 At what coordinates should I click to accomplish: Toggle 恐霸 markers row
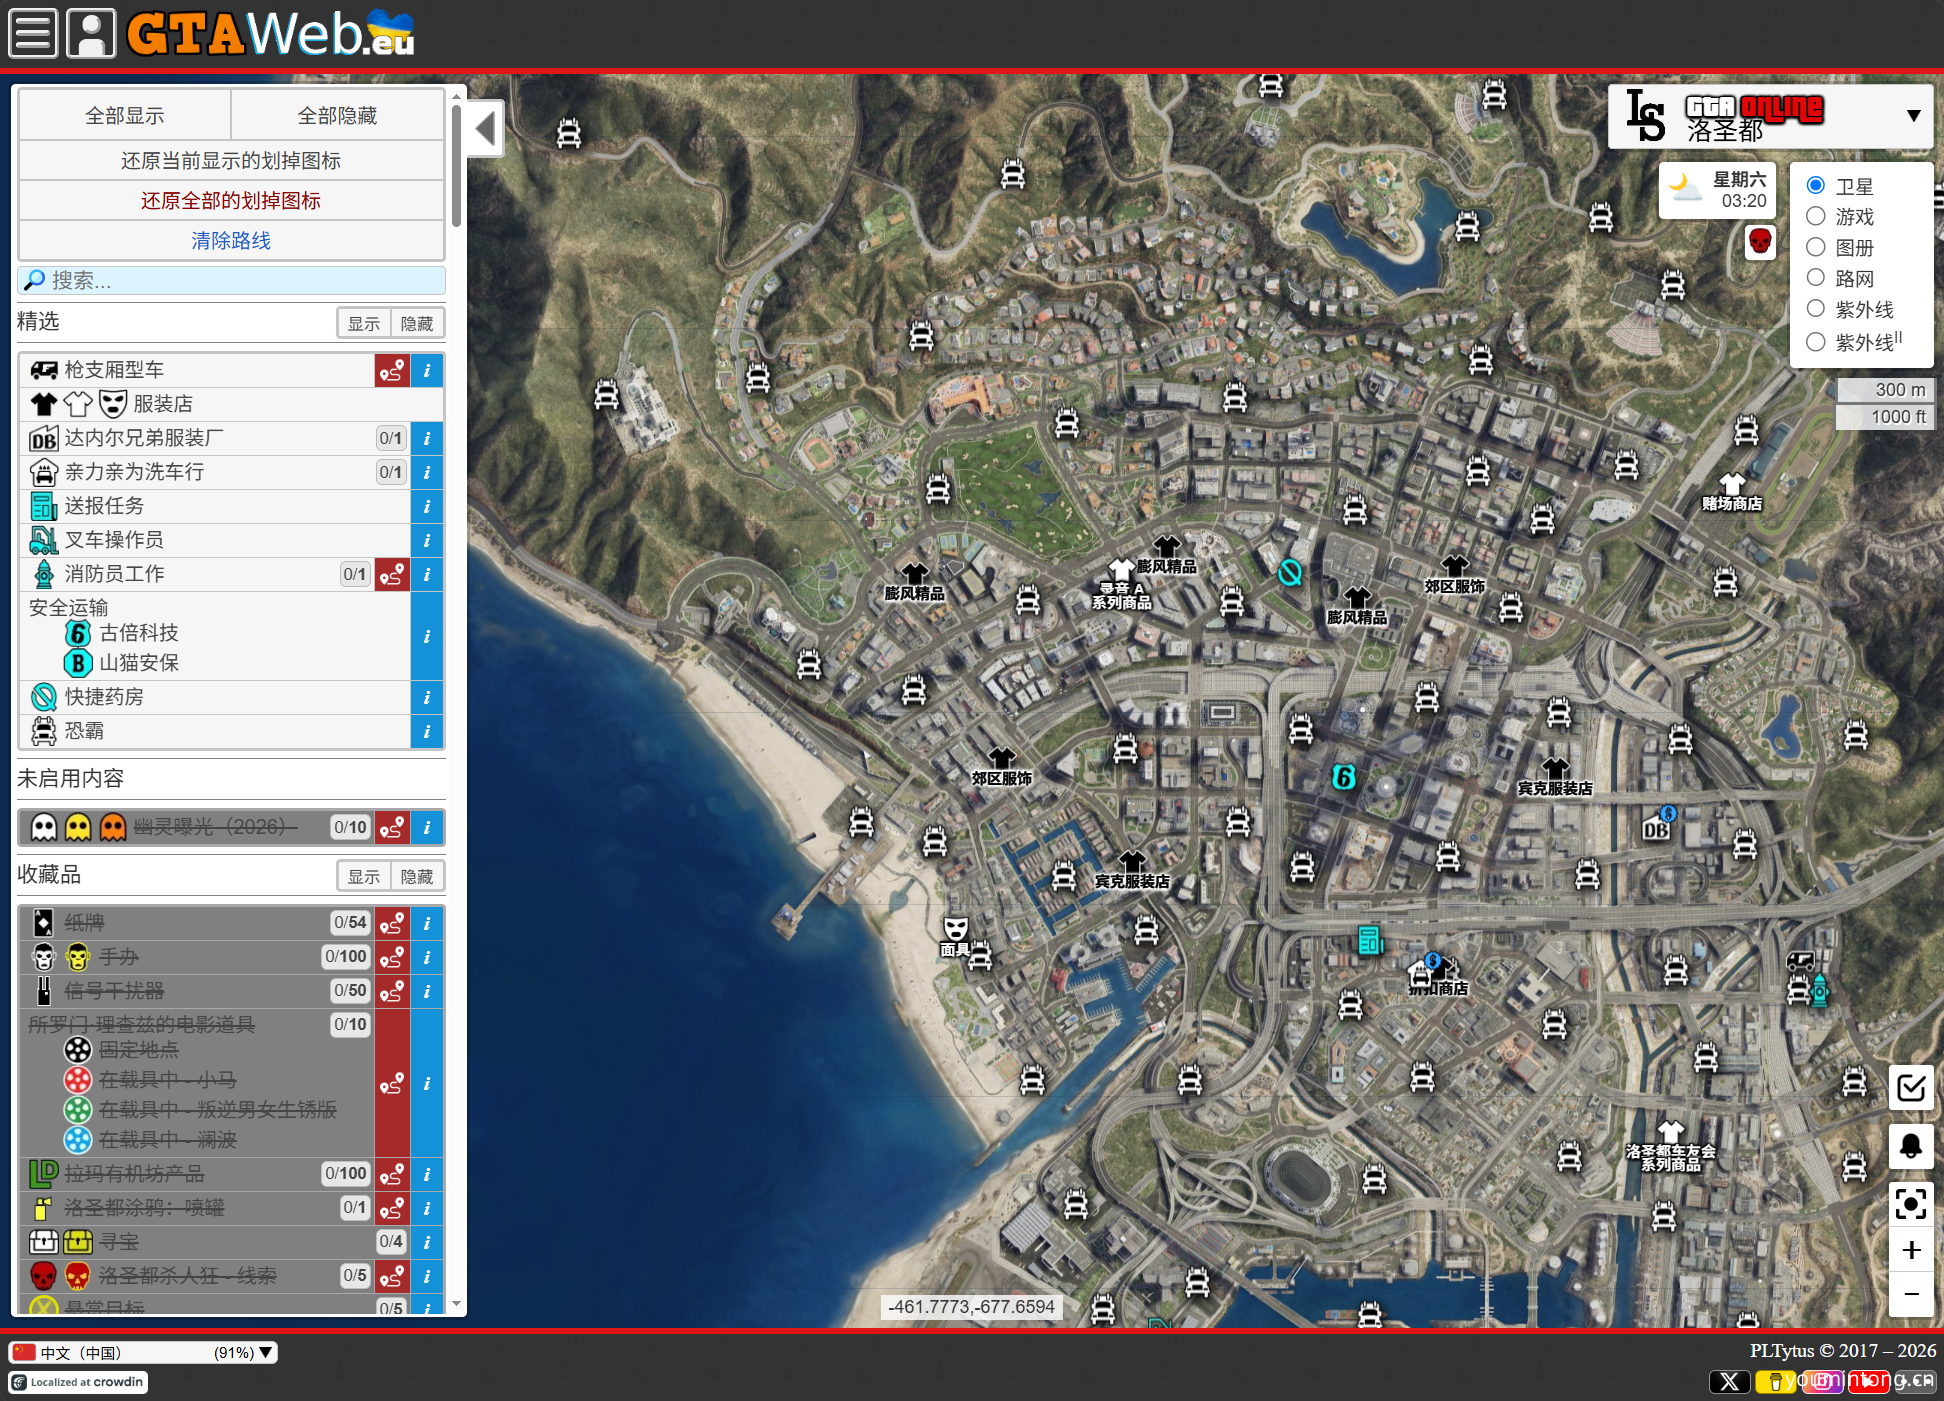(x=214, y=731)
